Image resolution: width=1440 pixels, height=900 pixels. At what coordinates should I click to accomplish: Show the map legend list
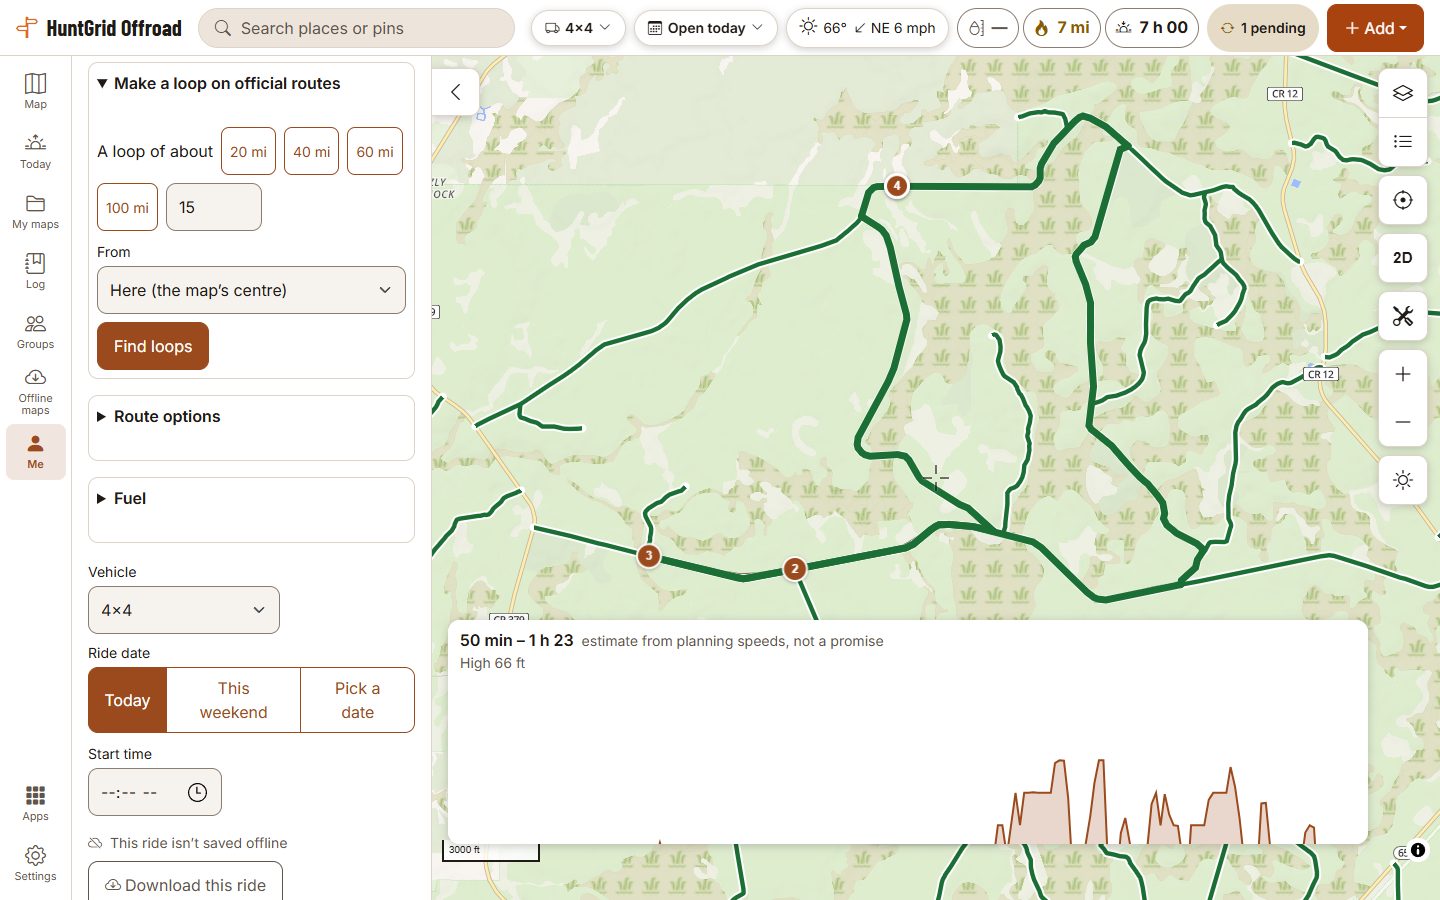tap(1403, 141)
